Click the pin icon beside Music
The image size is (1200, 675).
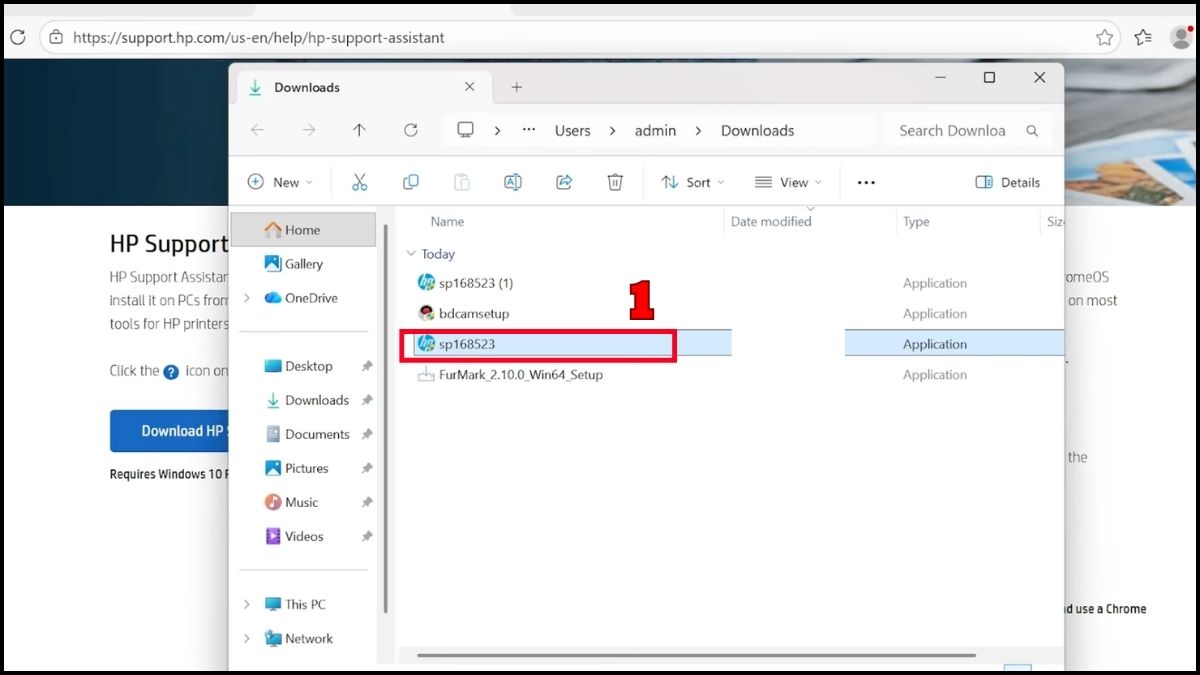(x=367, y=502)
